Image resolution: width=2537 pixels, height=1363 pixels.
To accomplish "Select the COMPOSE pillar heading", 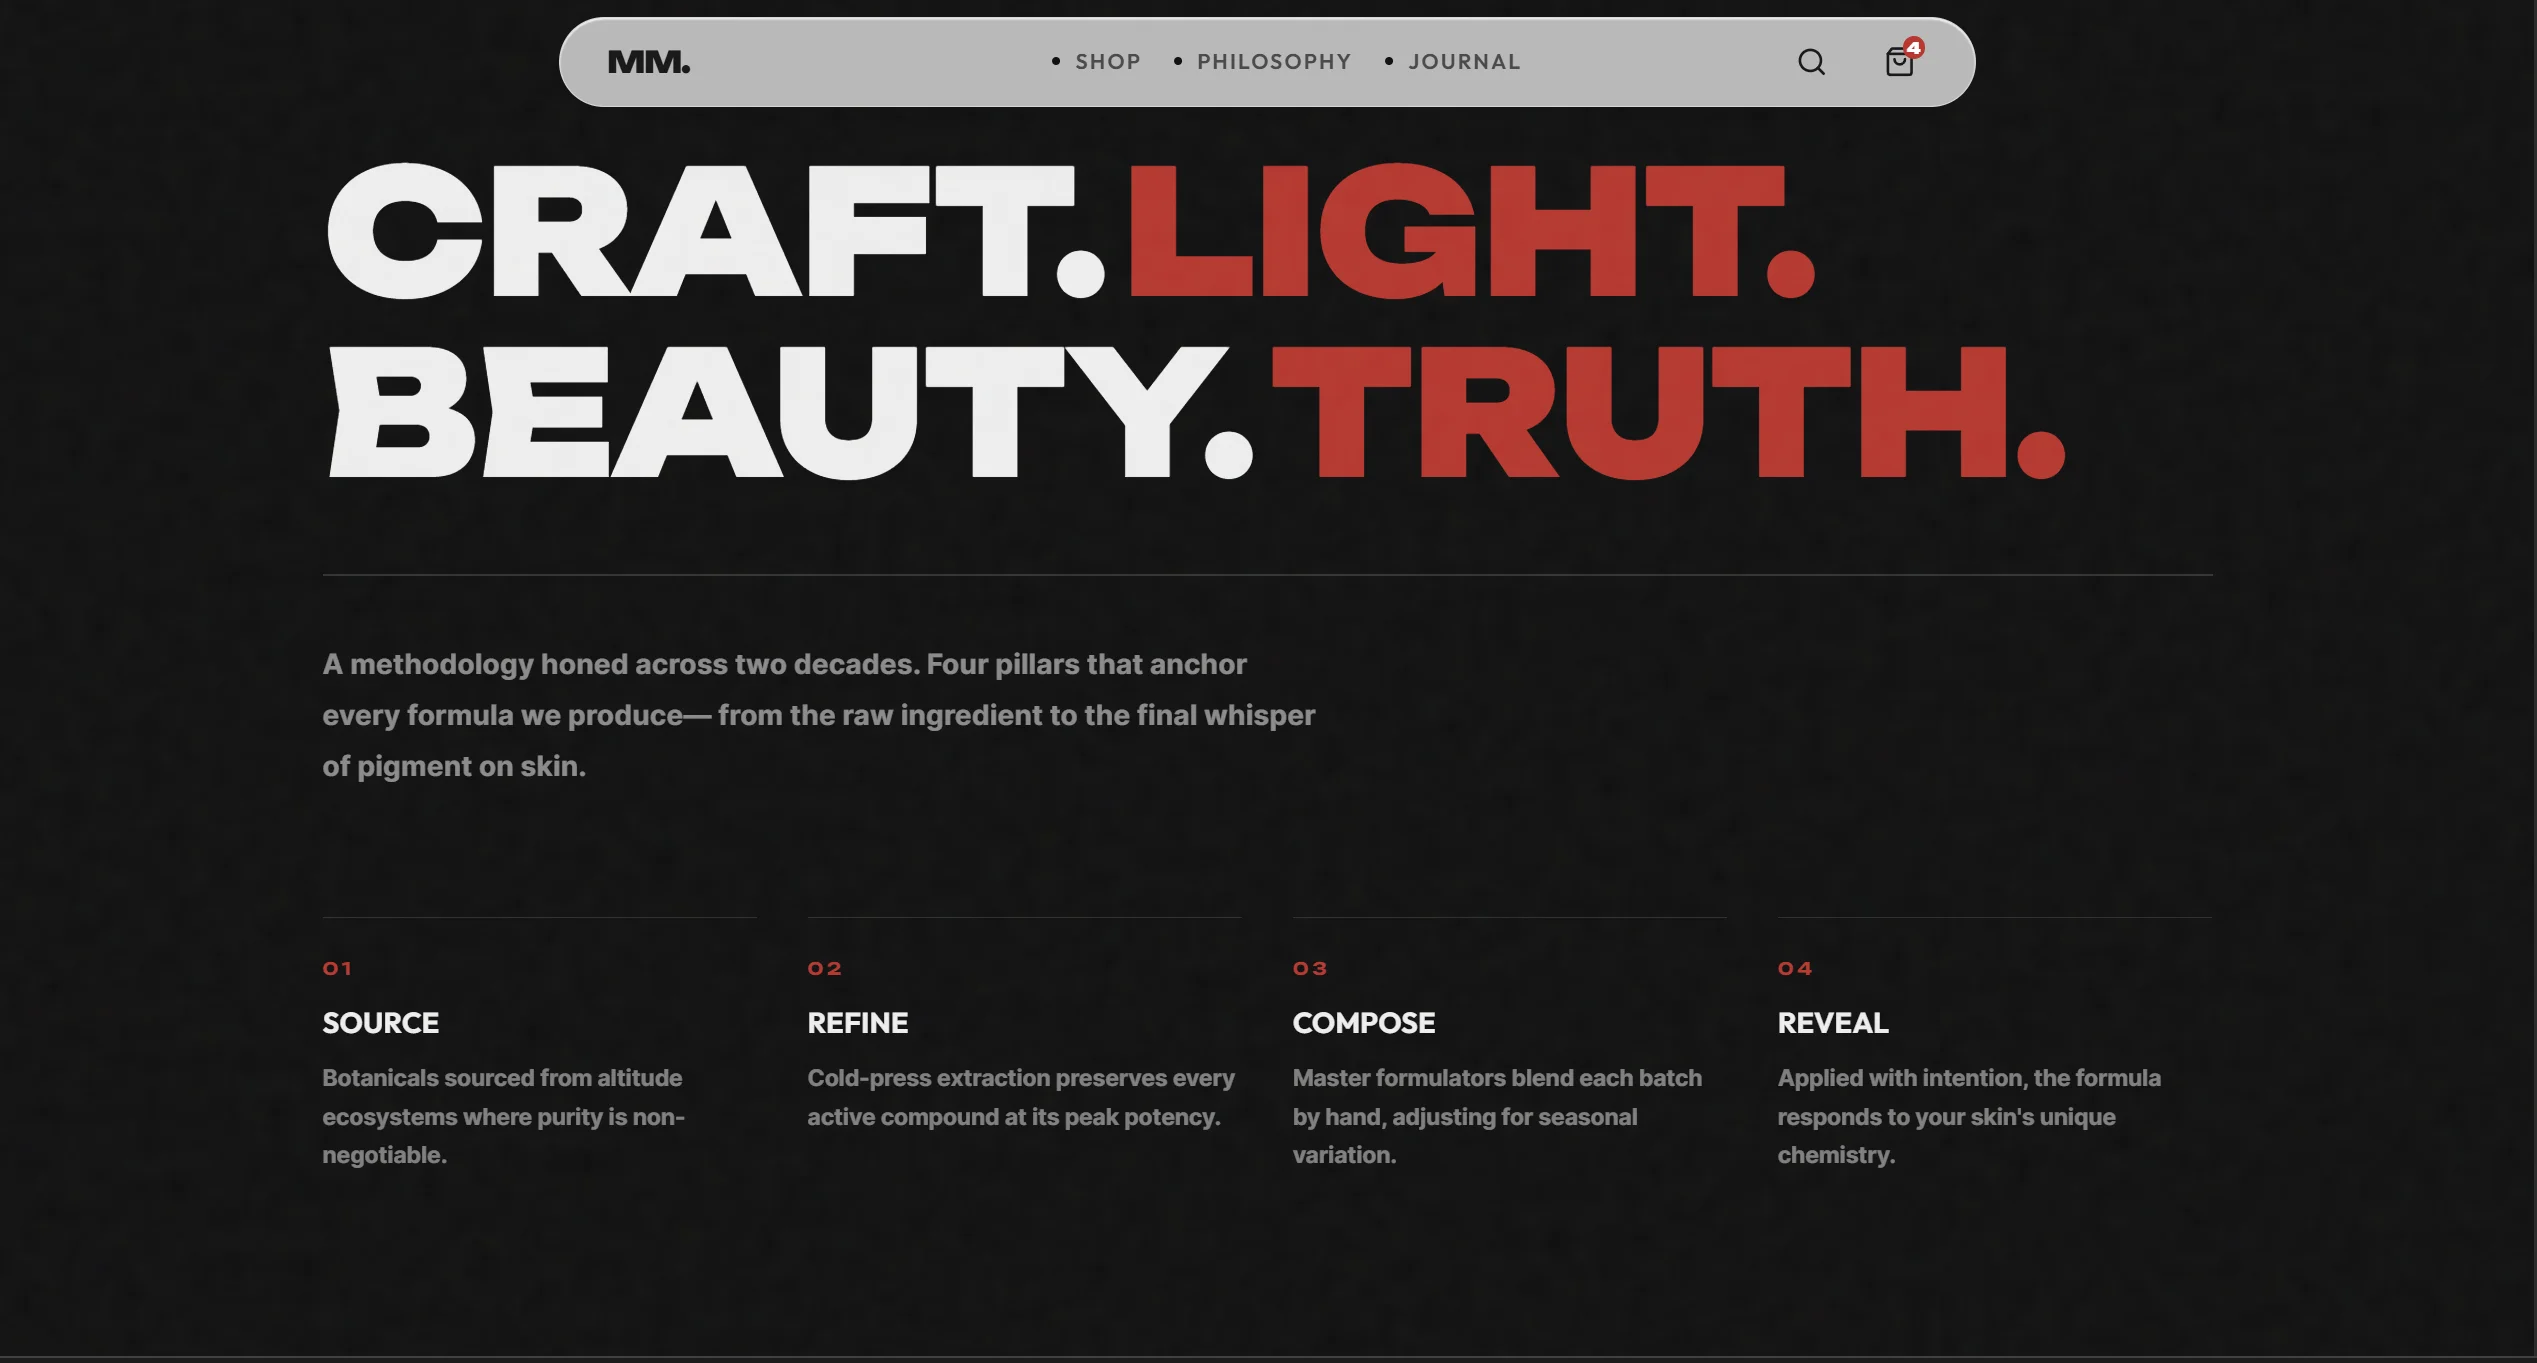I will 1363,1023.
